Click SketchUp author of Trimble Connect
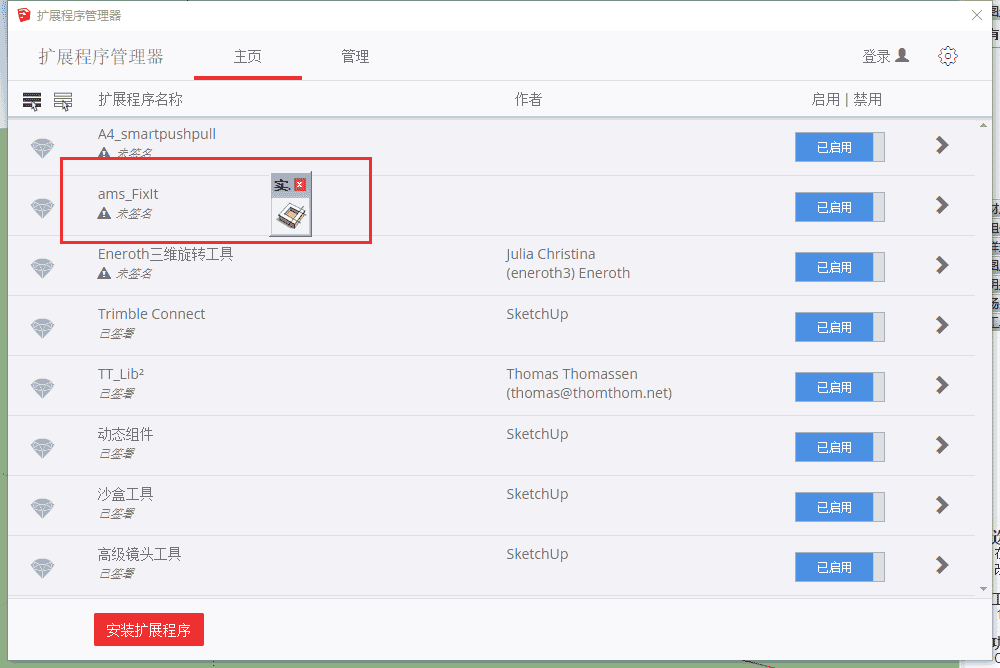Image resolution: width=1000 pixels, height=668 pixels. [x=537, y=314]
